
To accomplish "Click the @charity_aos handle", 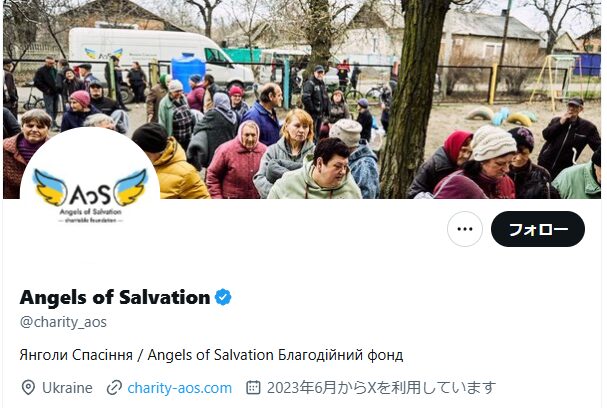I will point(63,322).
